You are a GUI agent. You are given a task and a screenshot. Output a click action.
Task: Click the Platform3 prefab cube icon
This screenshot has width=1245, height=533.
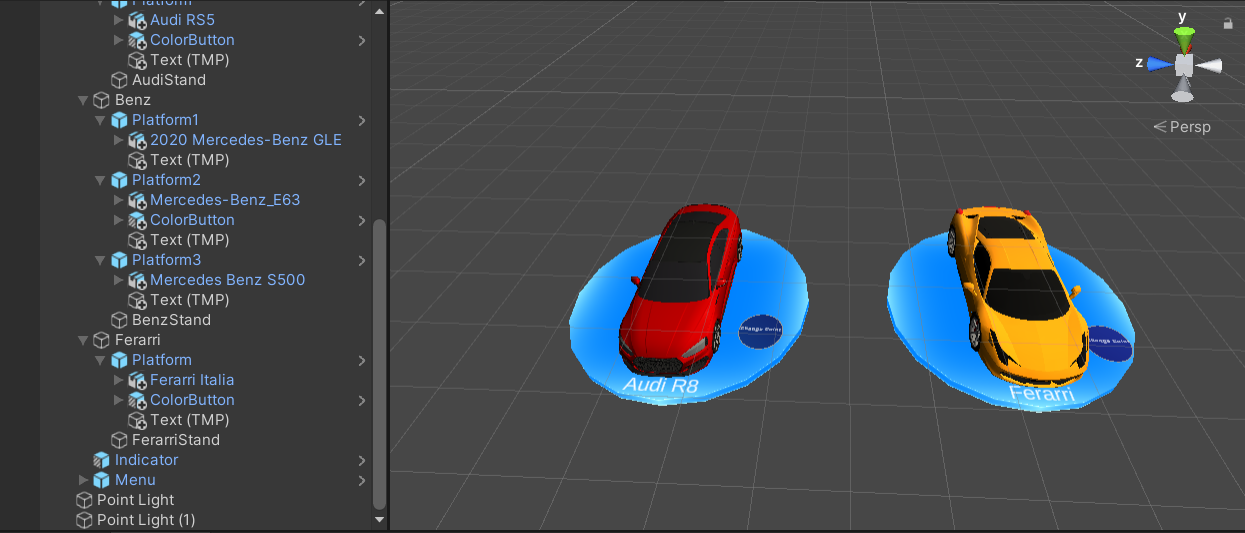120,260
